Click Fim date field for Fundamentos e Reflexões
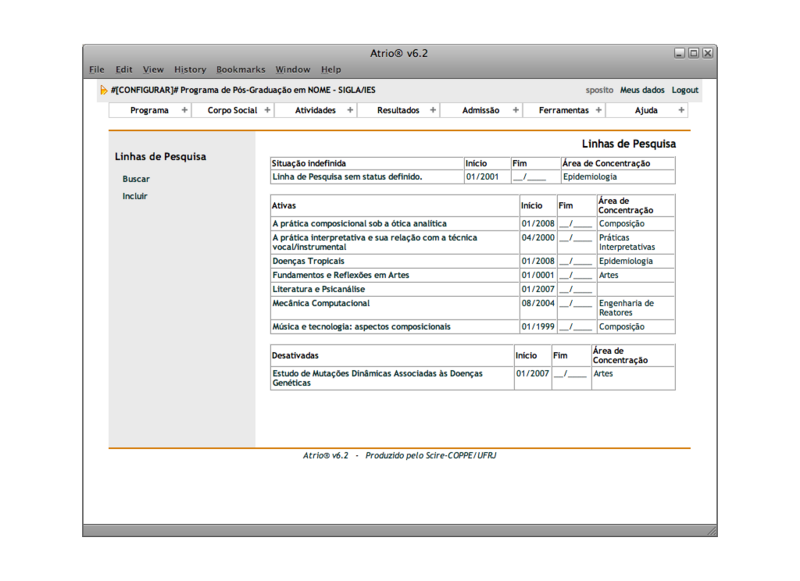The height and width of the screenshot is (581, 800). pyautogui.click(x=575, y=275)
